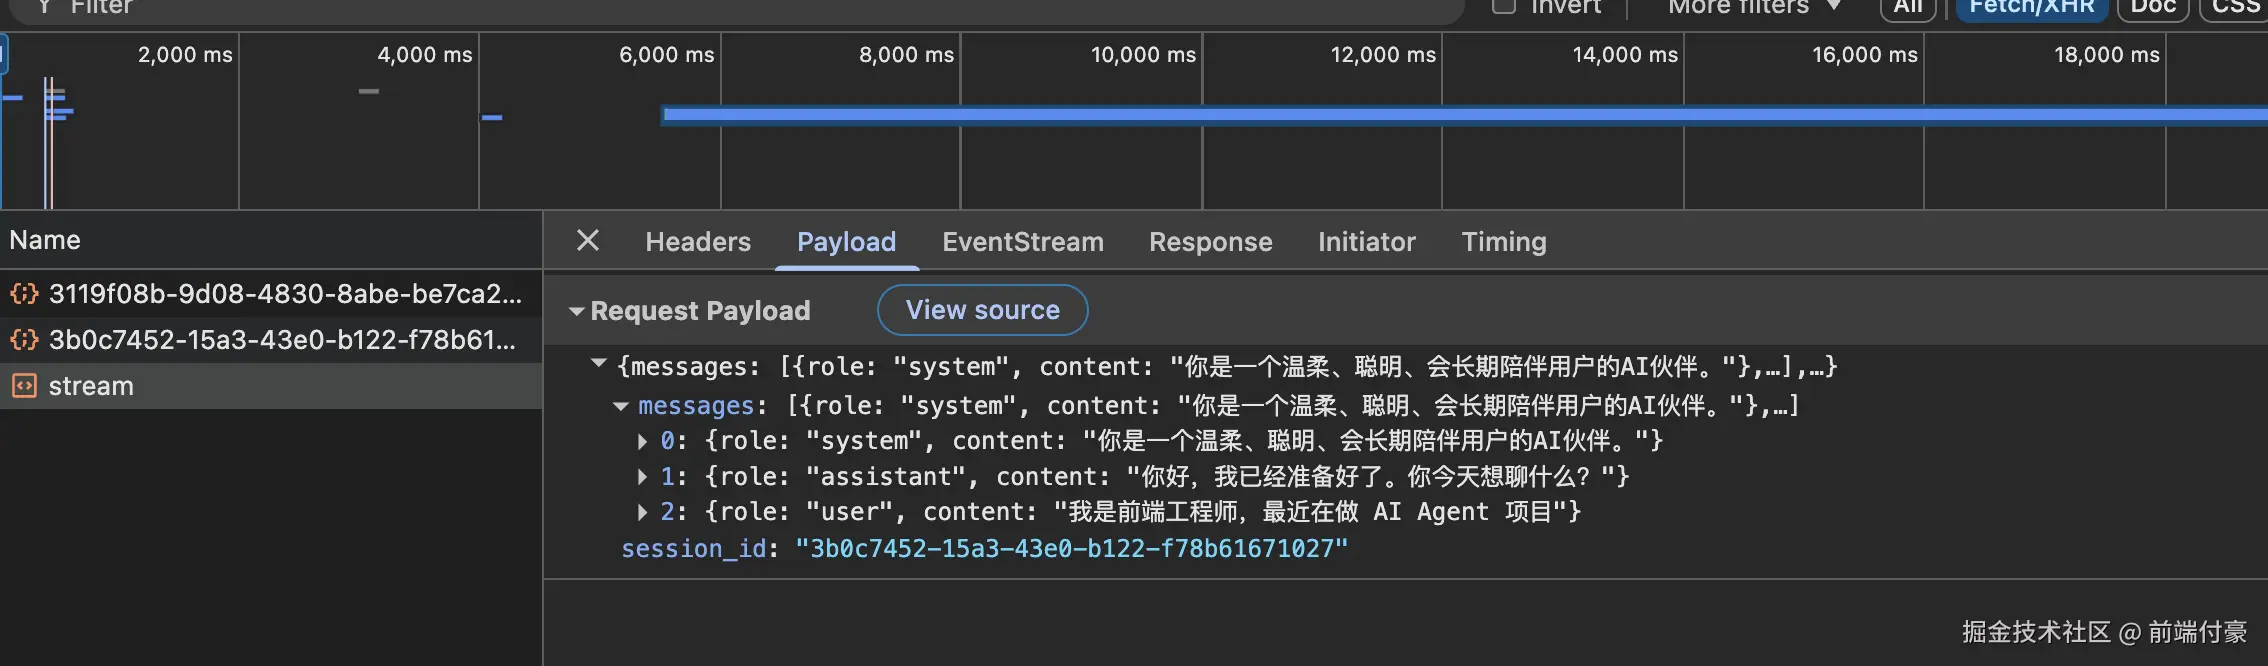
Task: Switch to the Headers tab
Action: (x=697, y=242)
